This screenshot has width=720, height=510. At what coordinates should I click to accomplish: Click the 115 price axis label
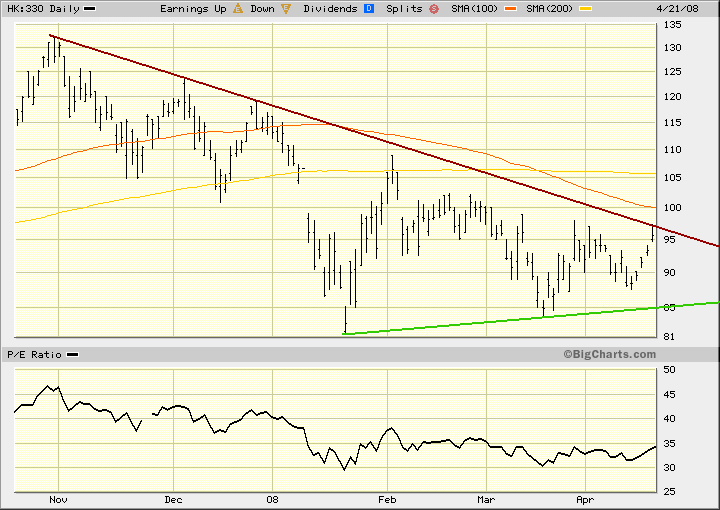coord(673,123)
